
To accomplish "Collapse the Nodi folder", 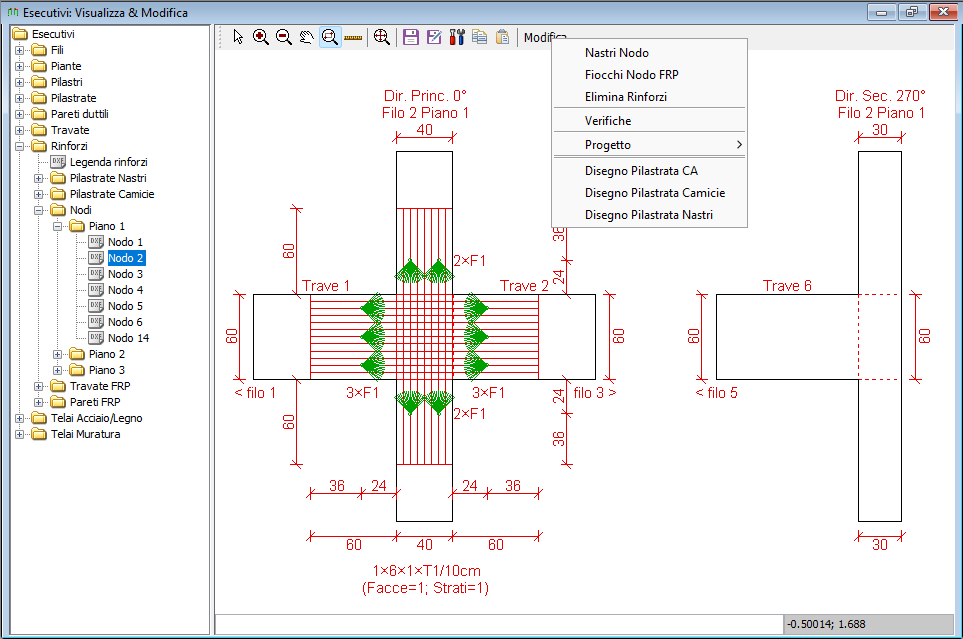I will (x=39, y=210).
